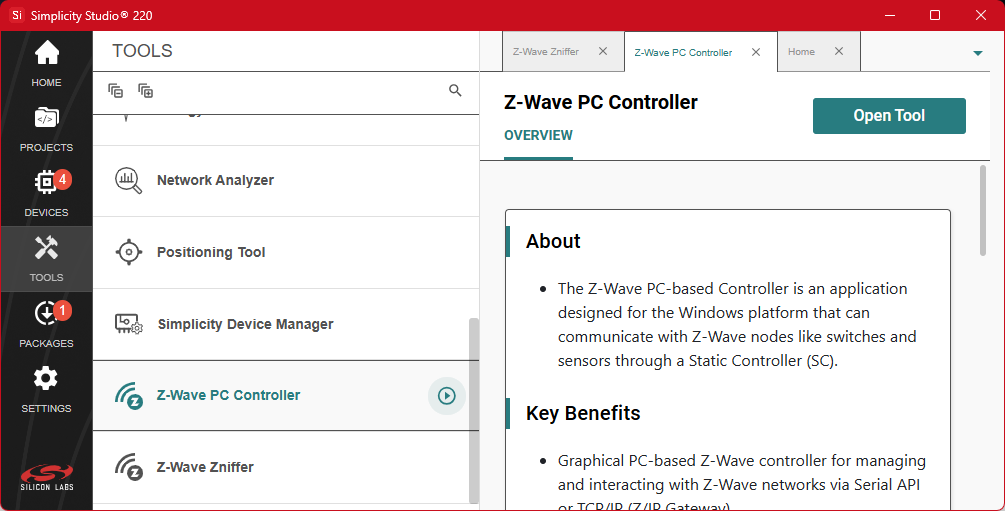The height and width of the screenshot is (511, 1005).
Task: Open the Devices sidebar section
Action: 46,194
